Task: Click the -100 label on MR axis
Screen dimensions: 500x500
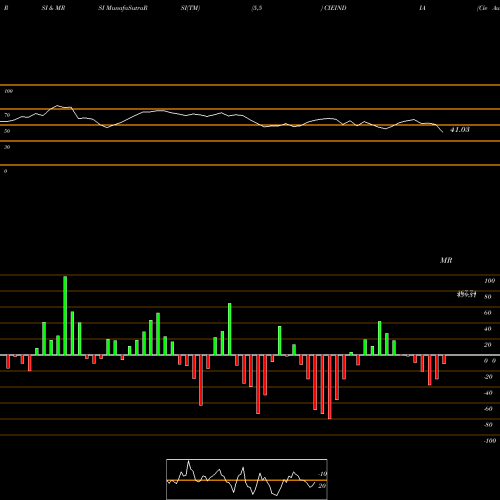Action: (490, 441)
